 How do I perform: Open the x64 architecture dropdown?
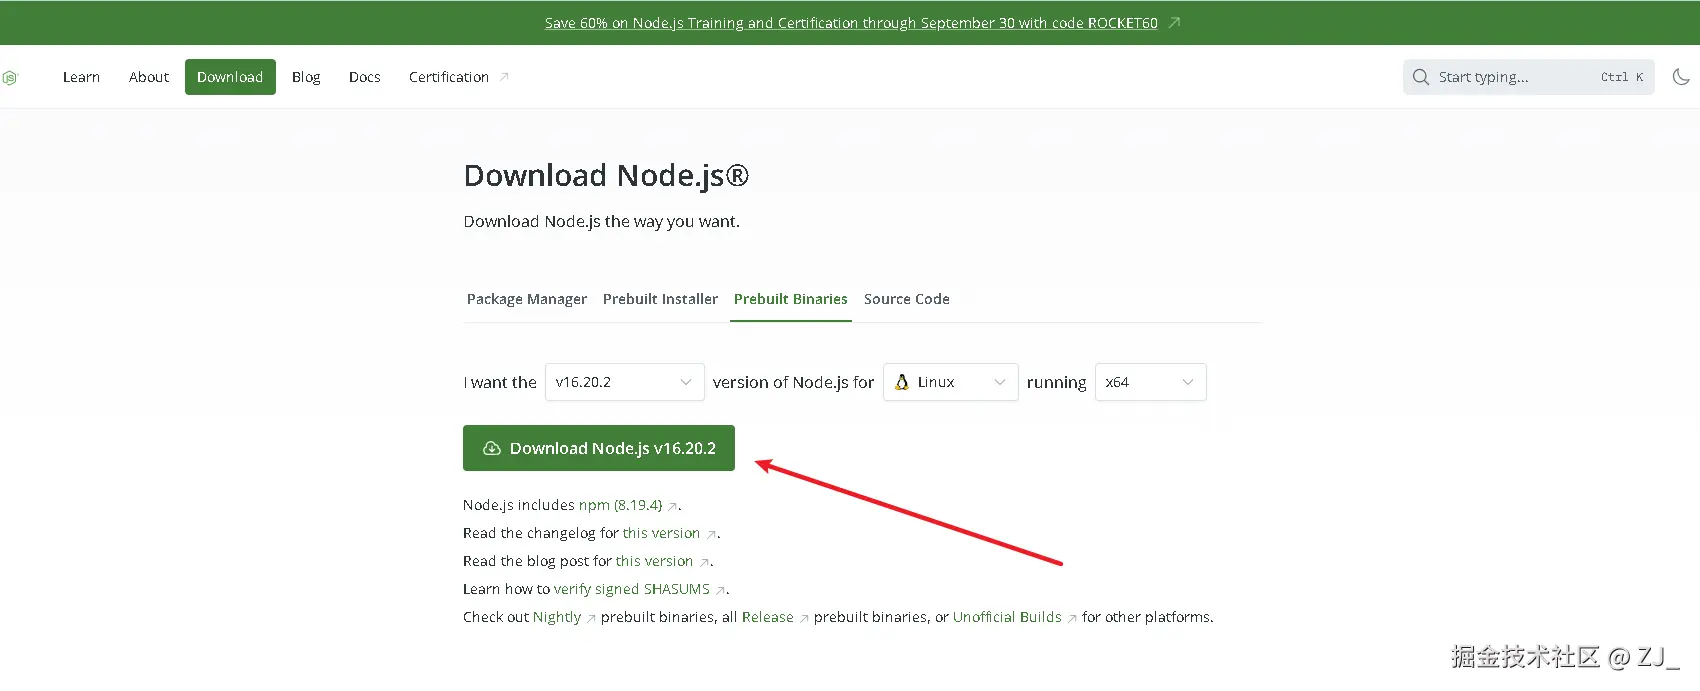1151,382
